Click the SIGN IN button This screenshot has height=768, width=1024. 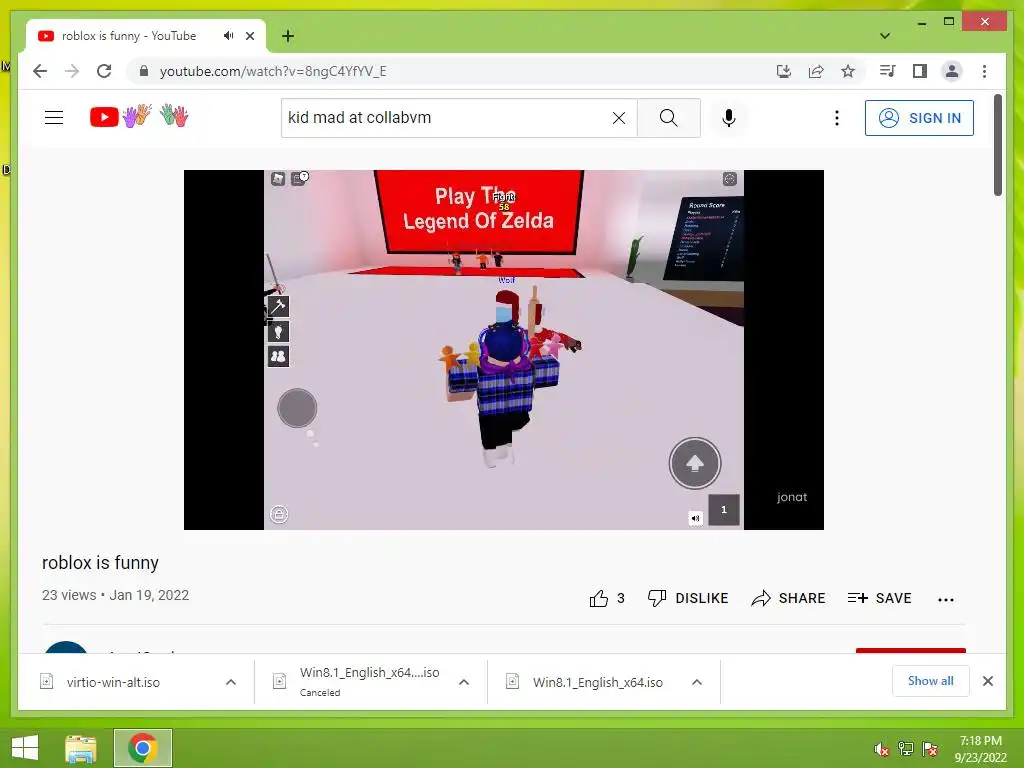point(919,118)
